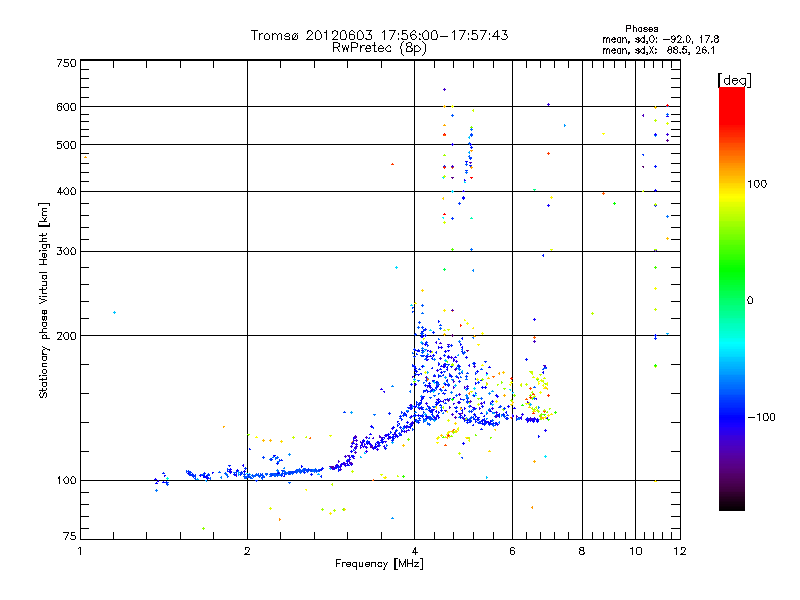Viewport: 800px width, 600px height.
Task: Click the x-axis label '6'
Action: [x=512, y=551]
